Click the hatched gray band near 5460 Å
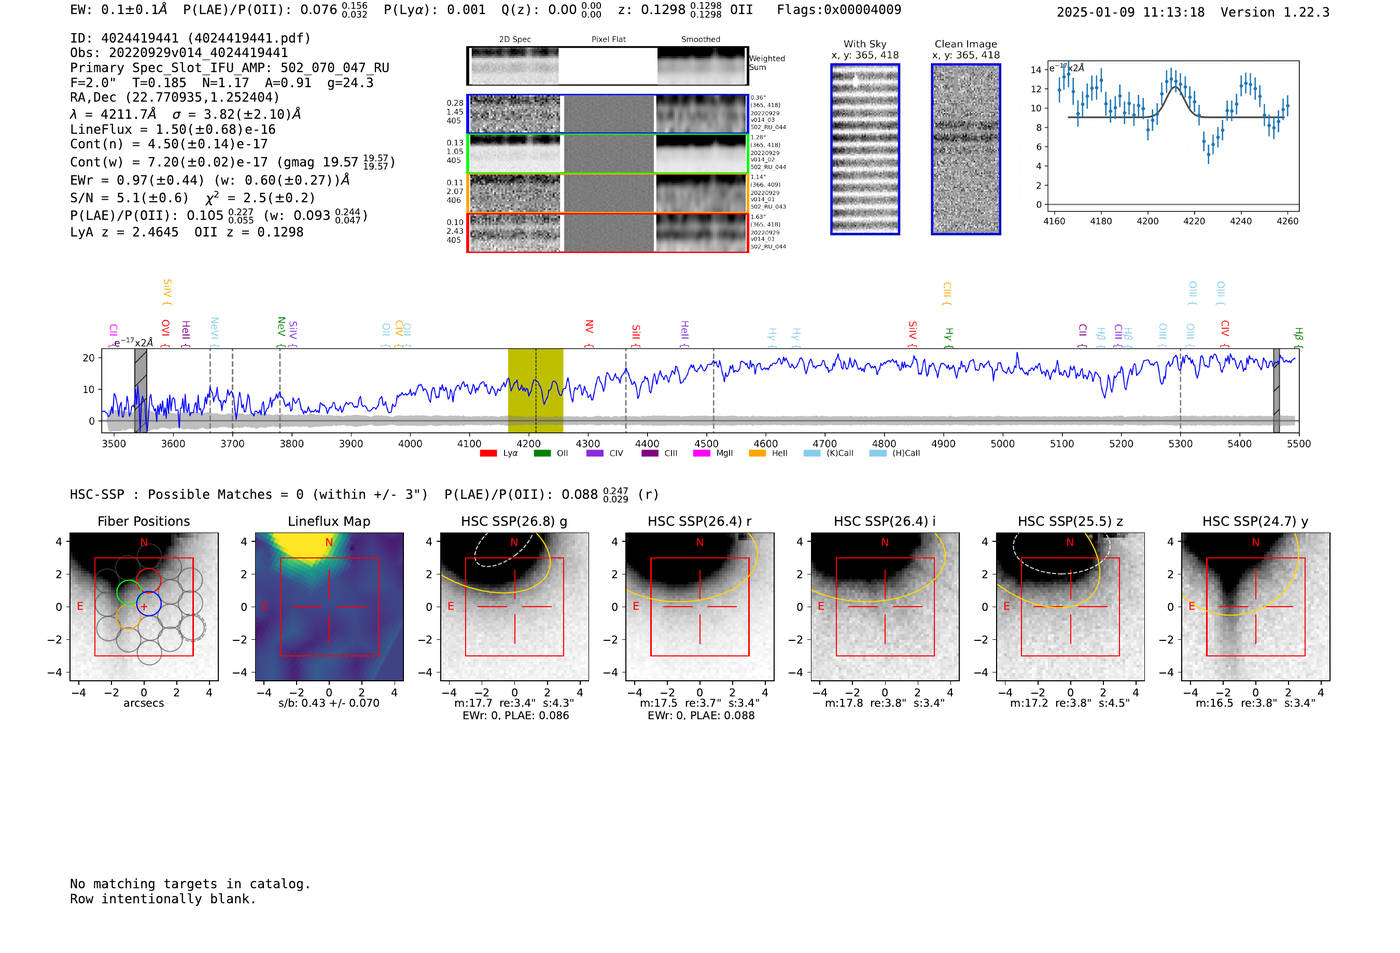Screen dimensions: 1400x953 point(1276,390)
